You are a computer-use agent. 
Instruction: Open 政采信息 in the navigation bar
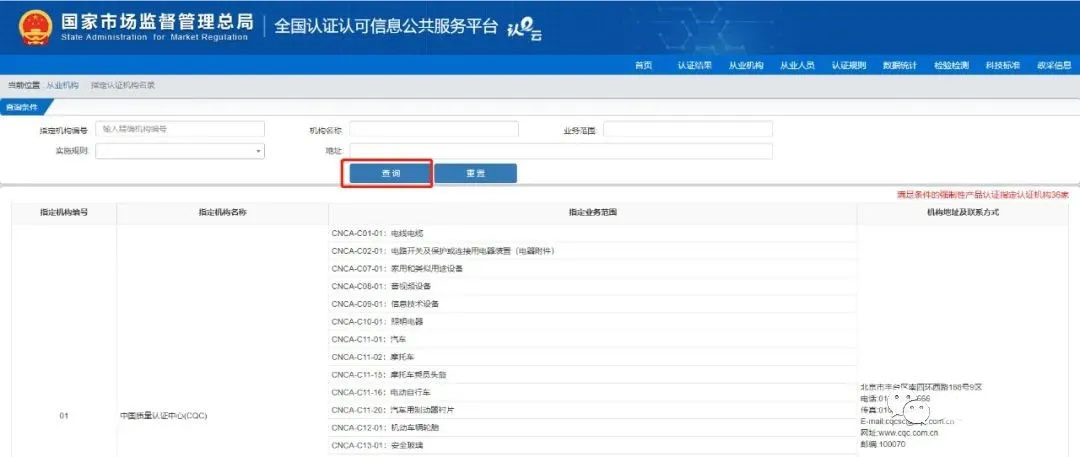coord(1053,65)
